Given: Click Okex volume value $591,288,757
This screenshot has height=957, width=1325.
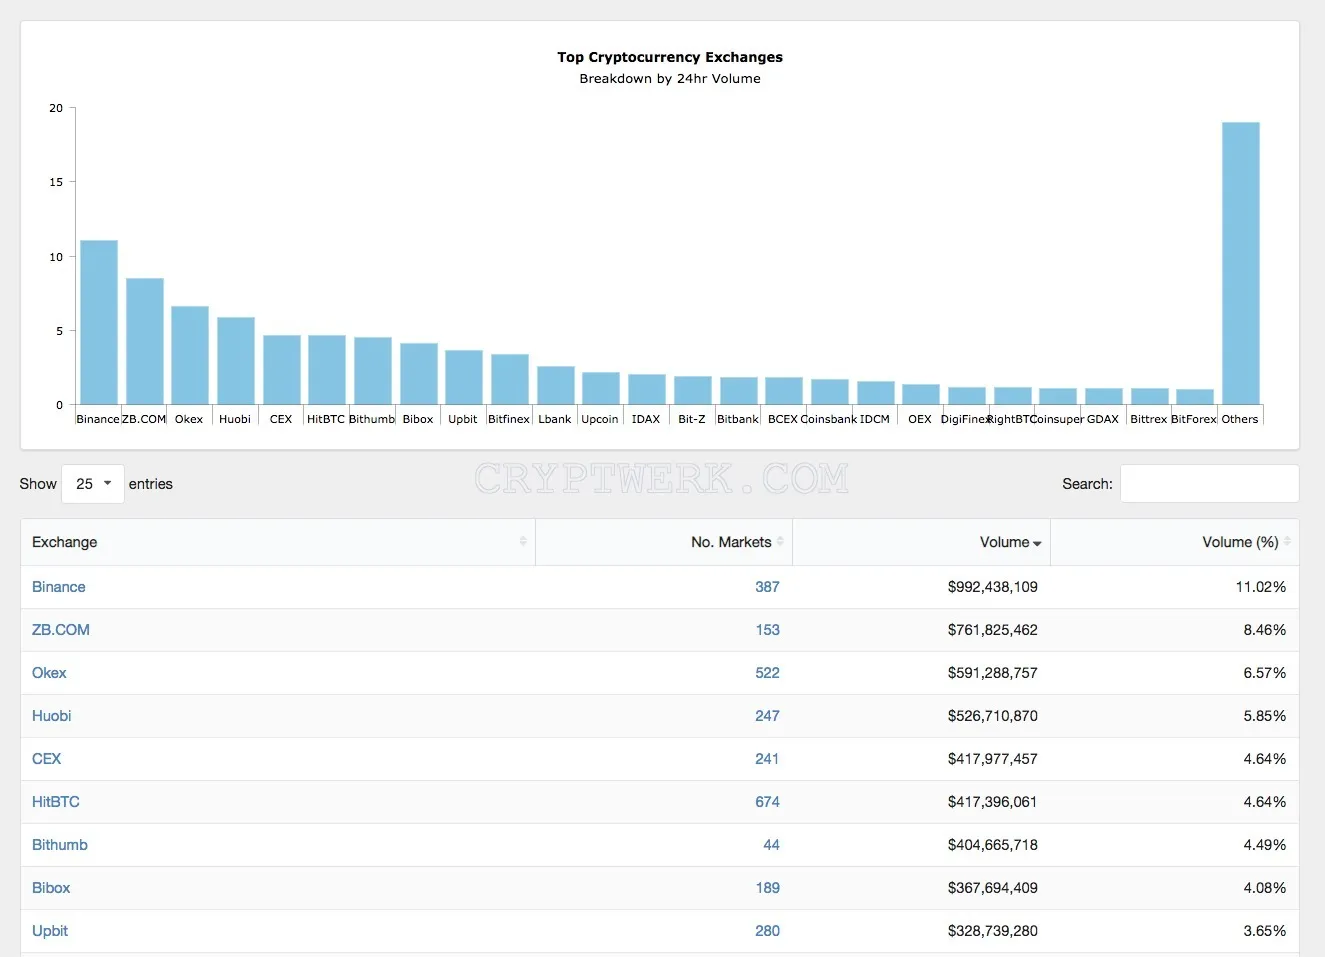Looking at the screenshot, I should 993,673.
